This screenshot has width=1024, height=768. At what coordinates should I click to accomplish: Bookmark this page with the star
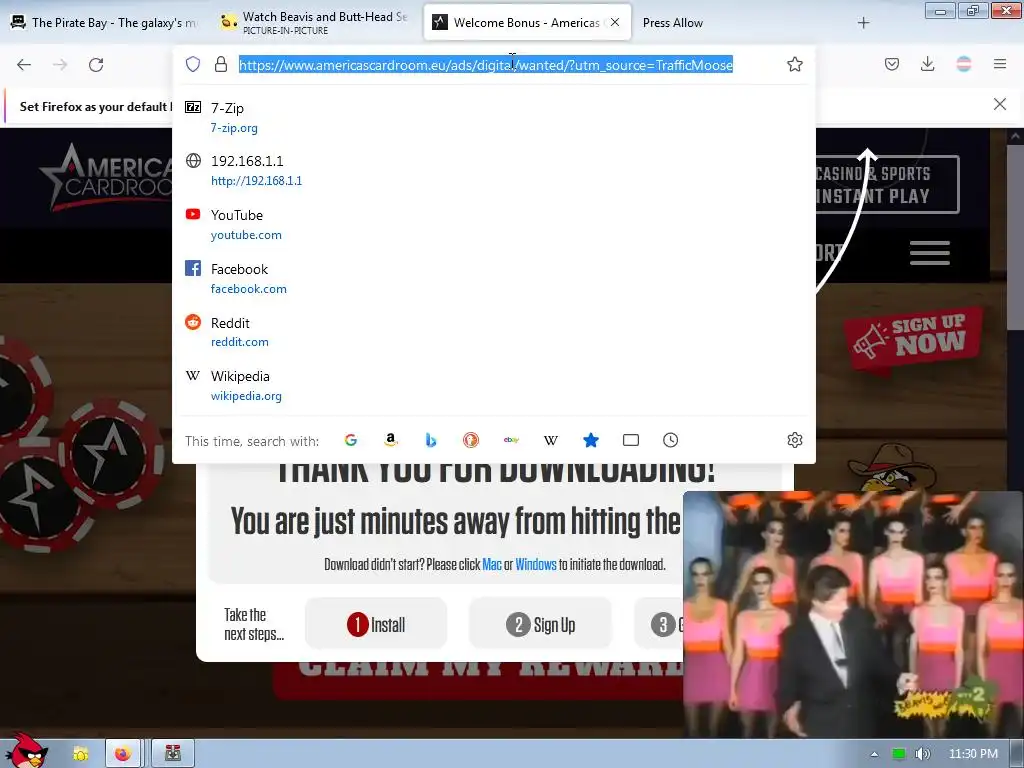(x=795, y=64)
